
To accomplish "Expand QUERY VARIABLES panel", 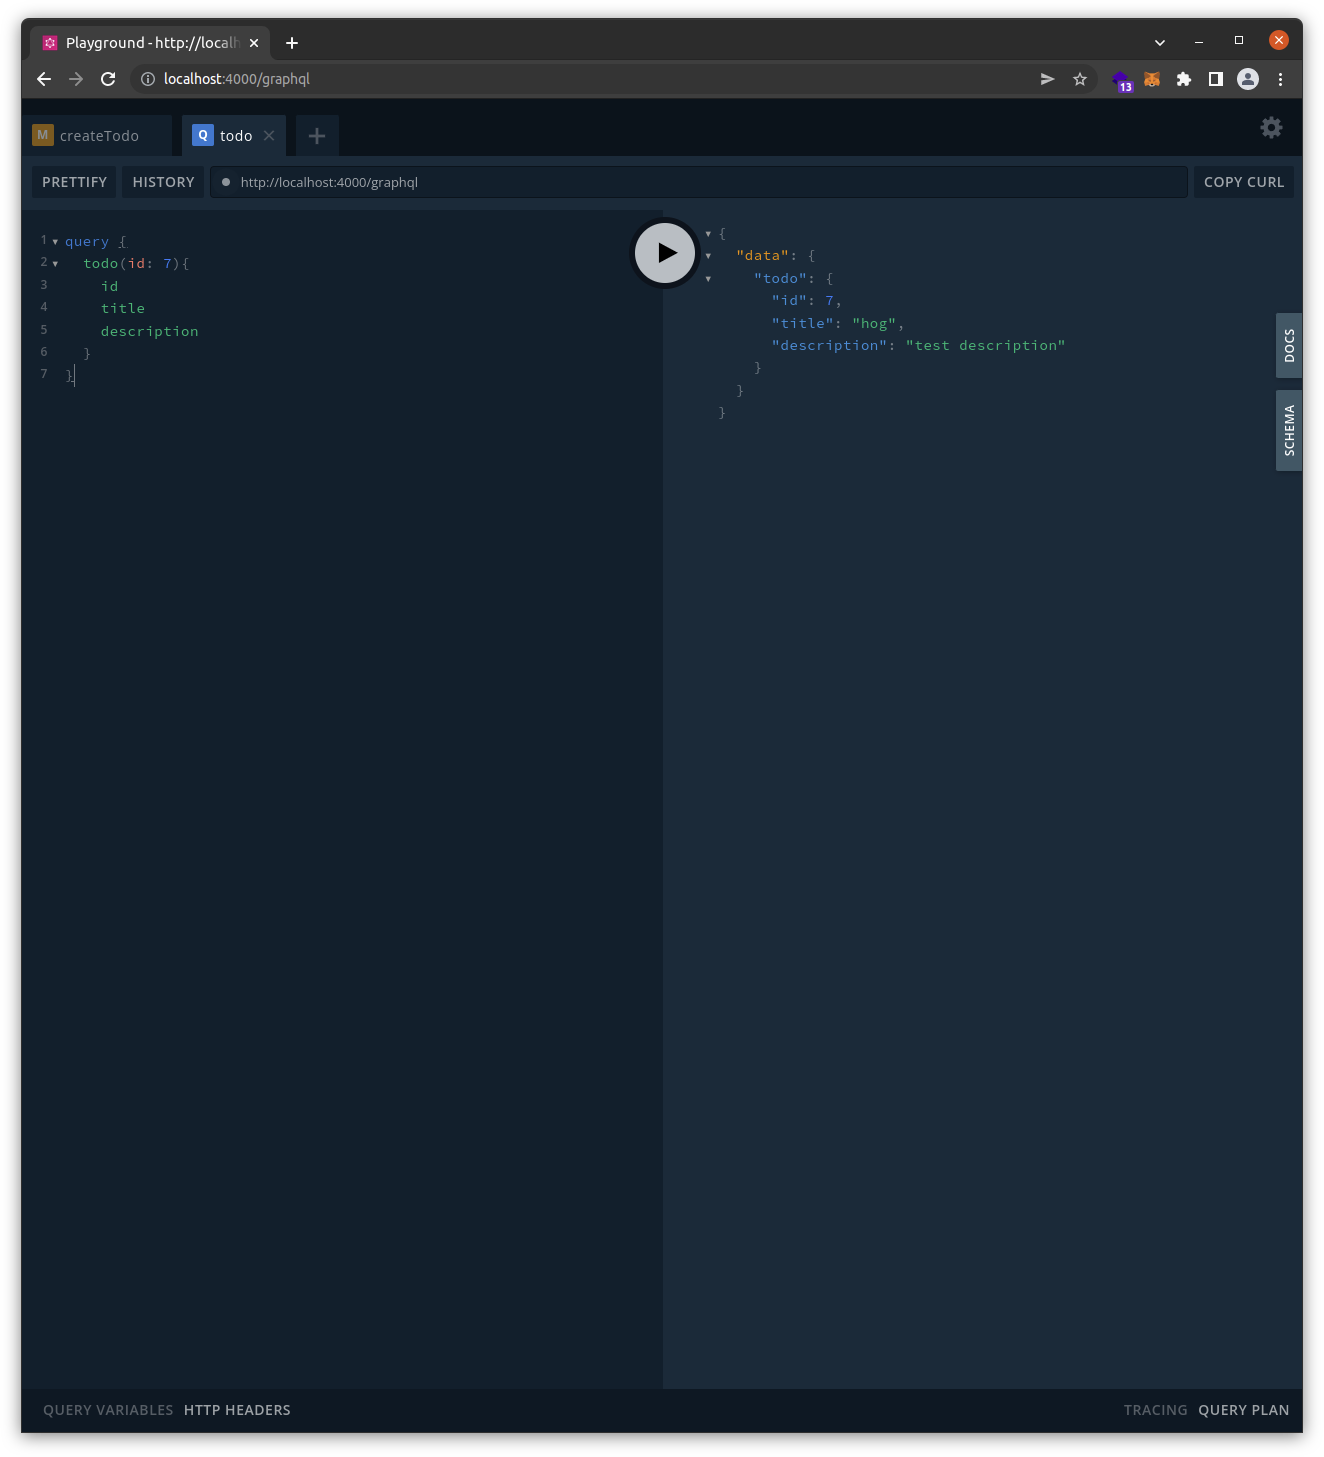I will click(x=108, y=1410).
